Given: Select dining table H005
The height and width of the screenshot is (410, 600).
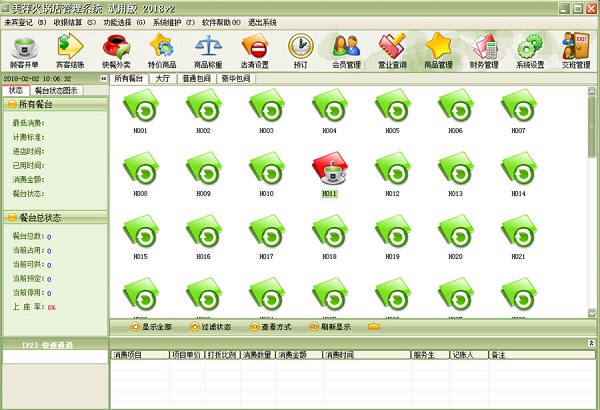Looking at the screenshot, I should 393,111.
